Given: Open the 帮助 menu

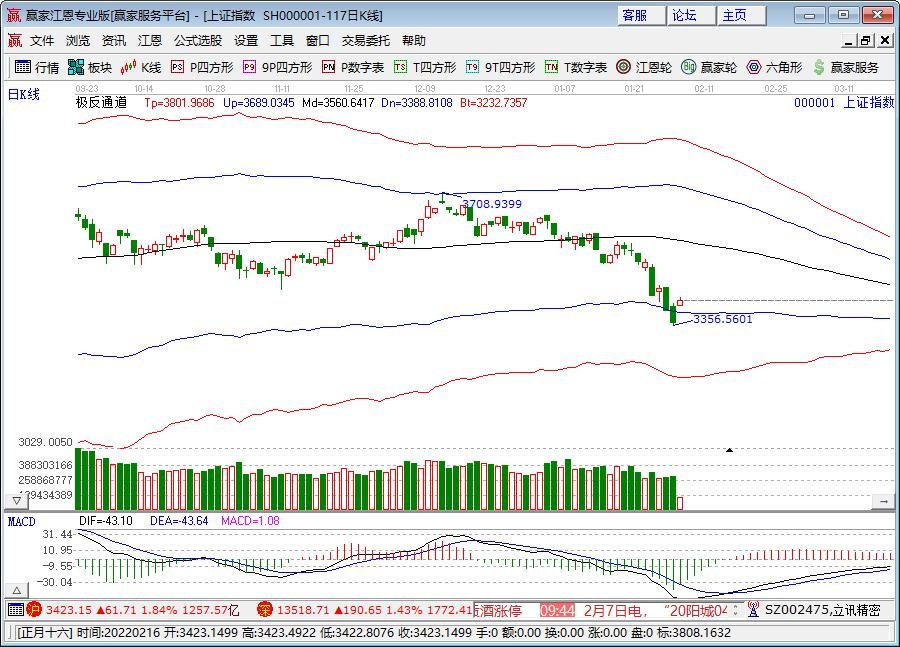Looking at the screenshot, I should [414, 40].
